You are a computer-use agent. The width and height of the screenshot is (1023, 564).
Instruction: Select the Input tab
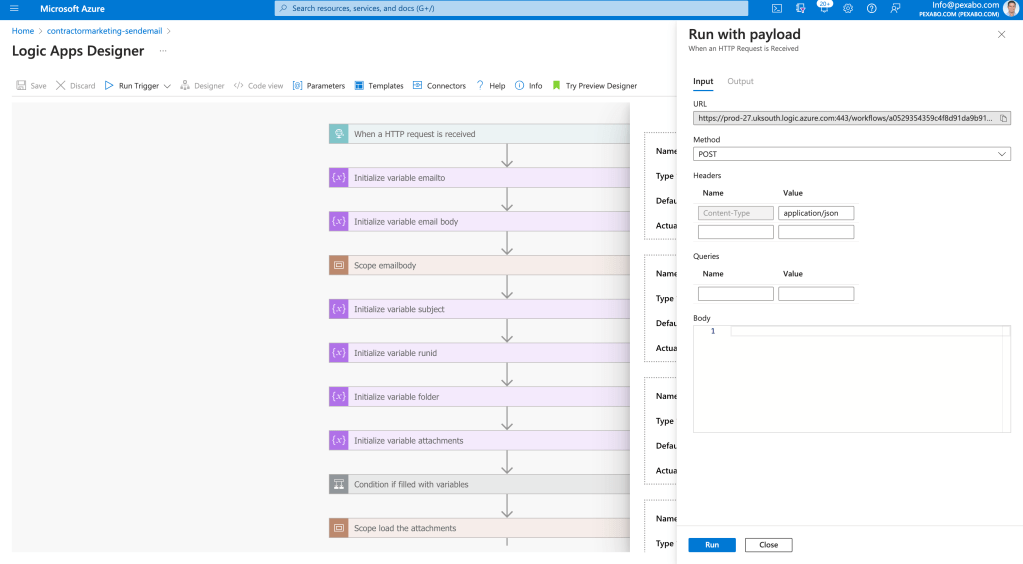click(703, 81)
